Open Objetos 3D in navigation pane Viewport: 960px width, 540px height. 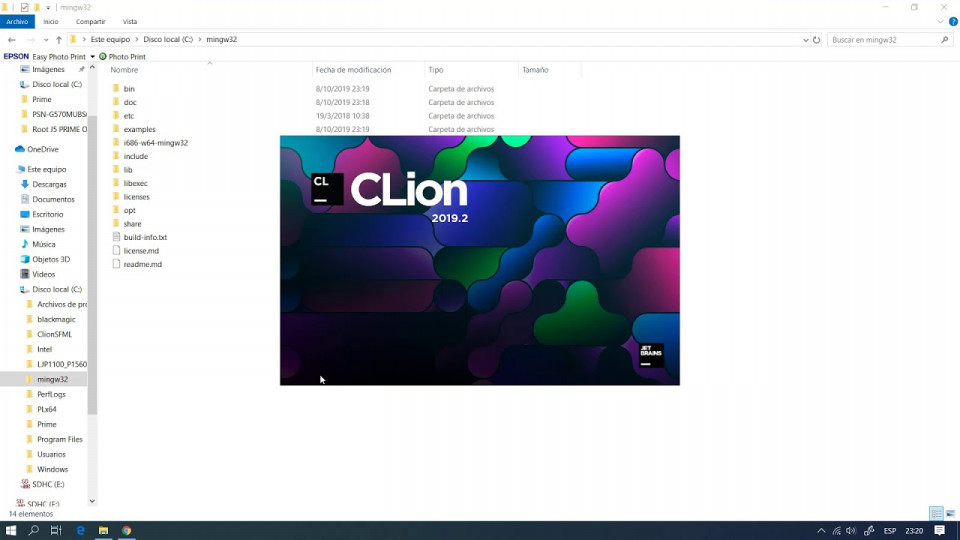pyautogui.click(x=51, y=259)
